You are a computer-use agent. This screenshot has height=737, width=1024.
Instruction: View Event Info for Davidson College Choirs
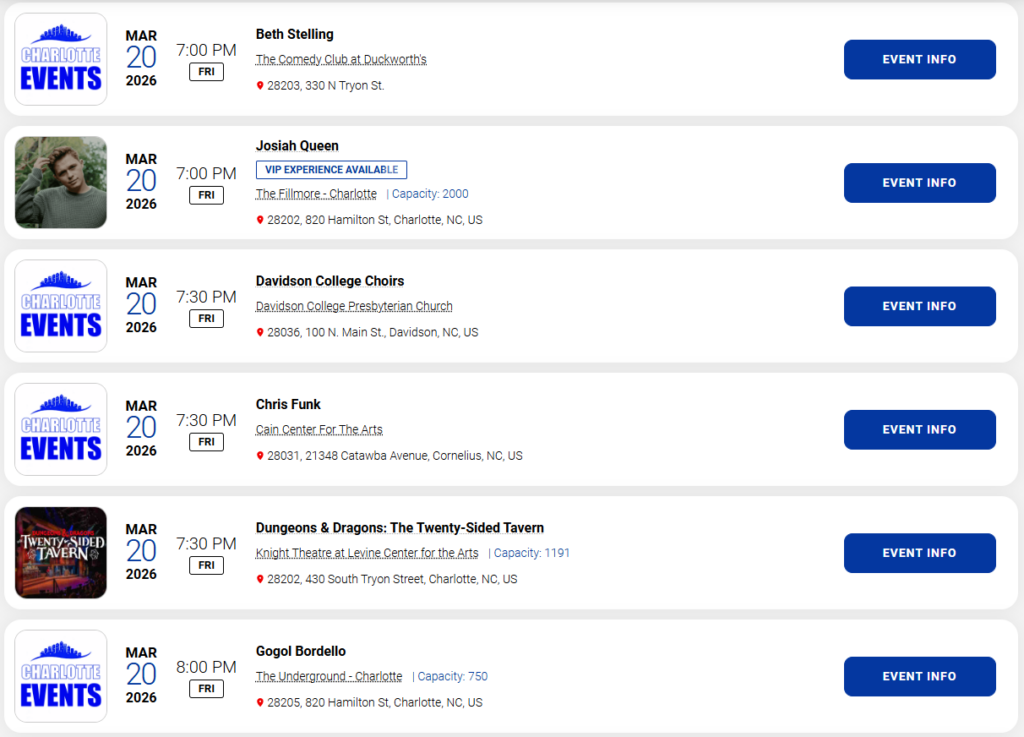[x=919, y=306]
